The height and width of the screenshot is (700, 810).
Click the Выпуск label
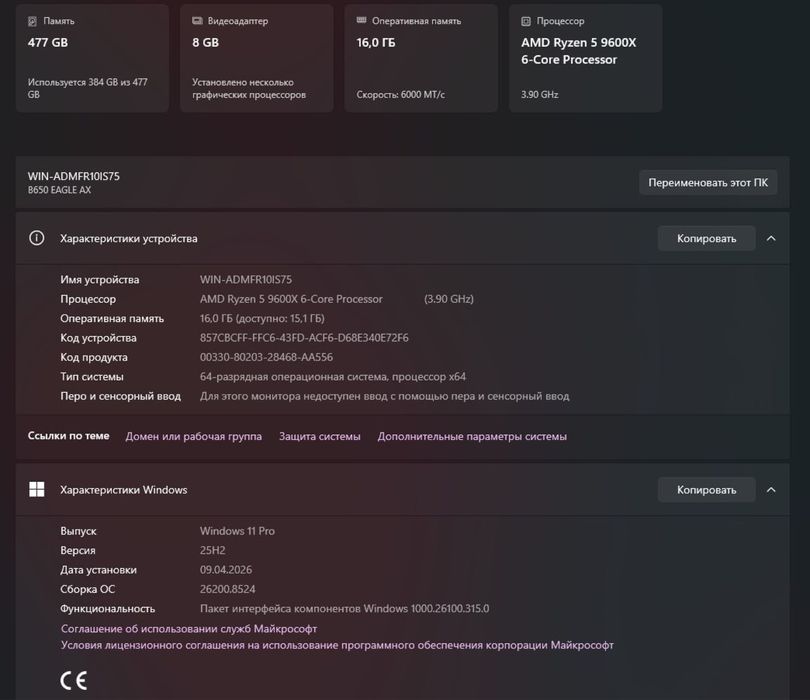[x=78, y=531]
